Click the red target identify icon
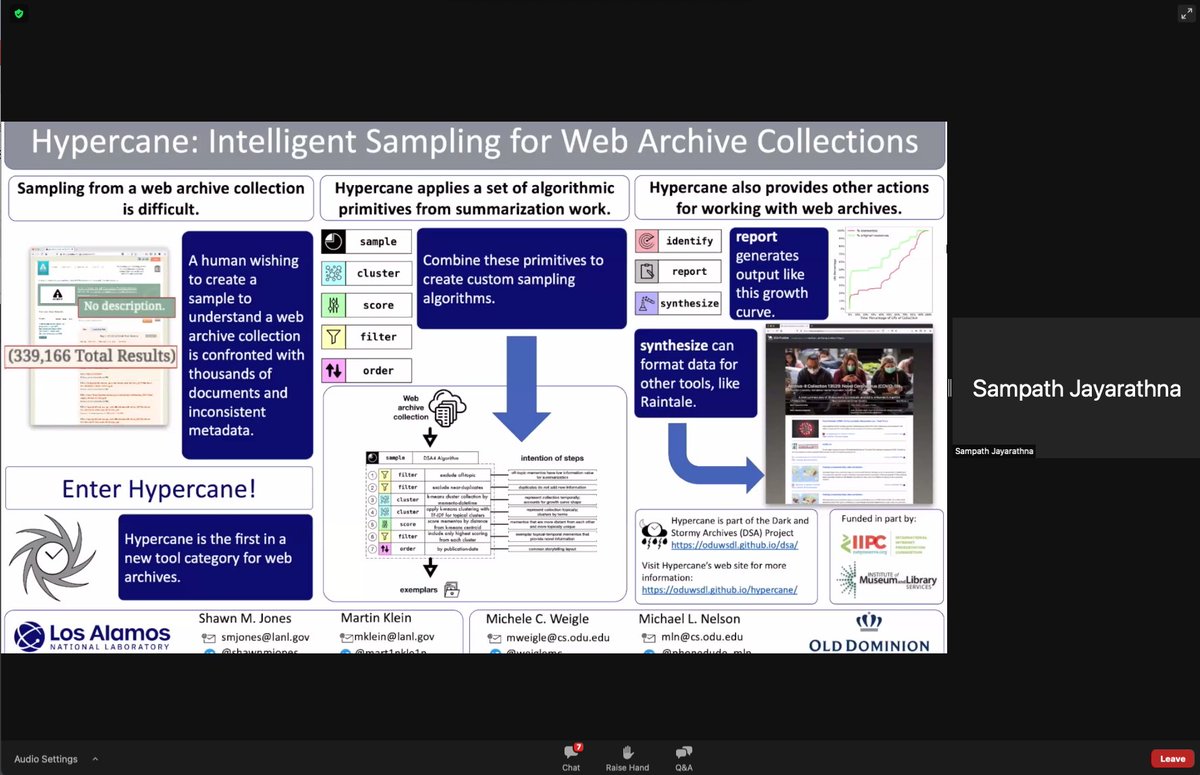Image resolution: width=1200 pixels, height=775 pixels. (x=647, y=241)
